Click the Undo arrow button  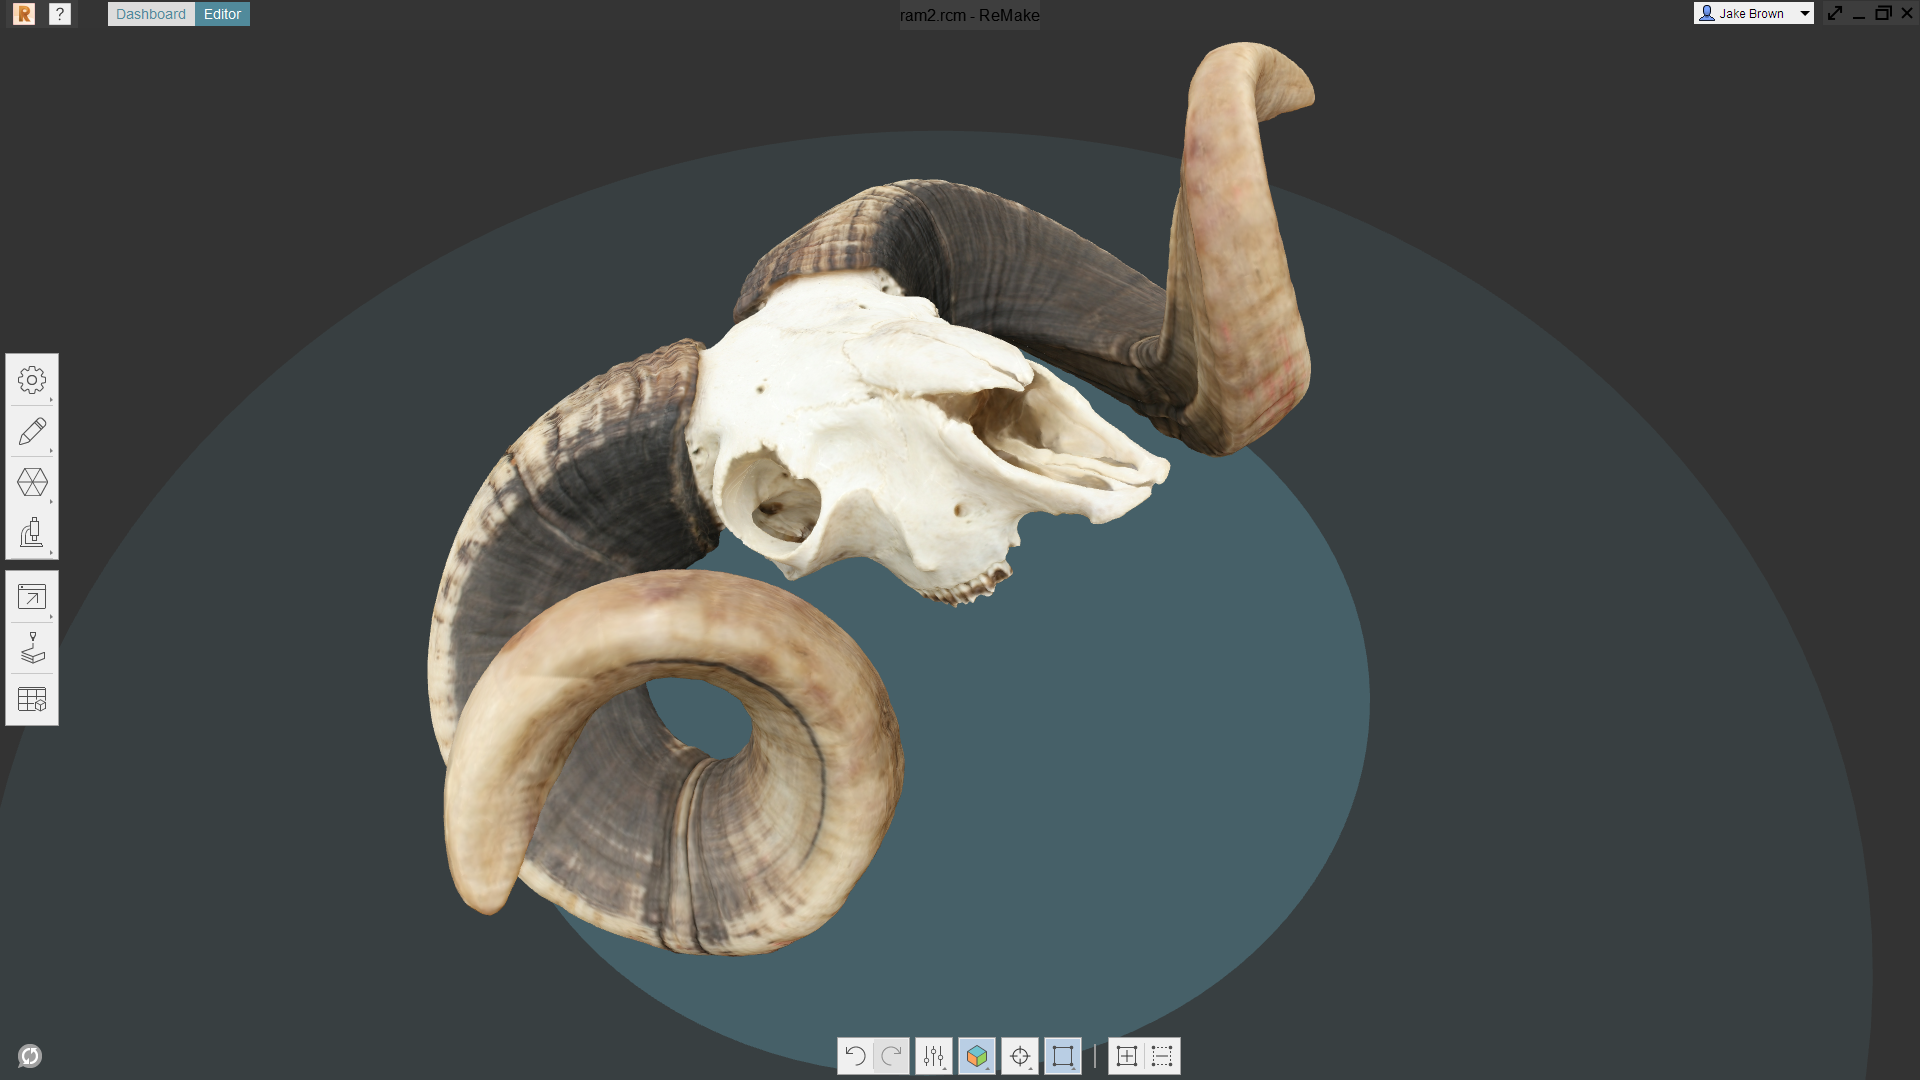pyautogui.click(x=855, y=1056)
